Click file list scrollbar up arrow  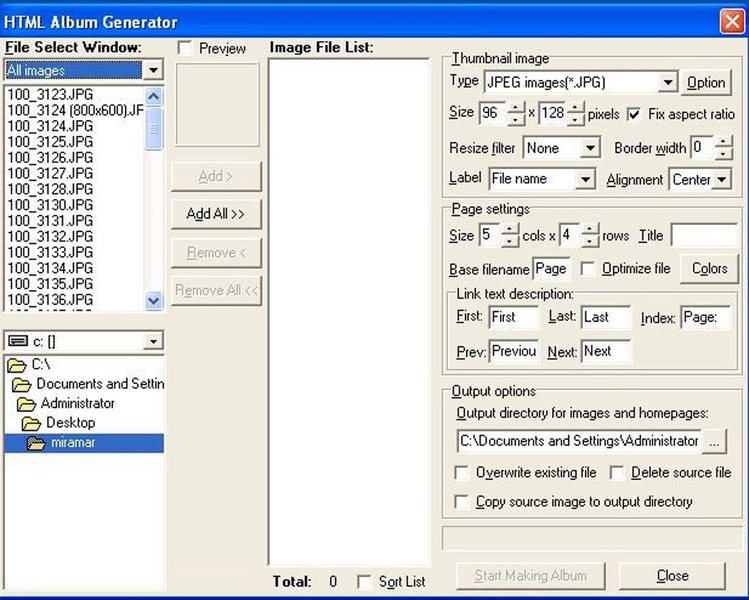point(153,97)
